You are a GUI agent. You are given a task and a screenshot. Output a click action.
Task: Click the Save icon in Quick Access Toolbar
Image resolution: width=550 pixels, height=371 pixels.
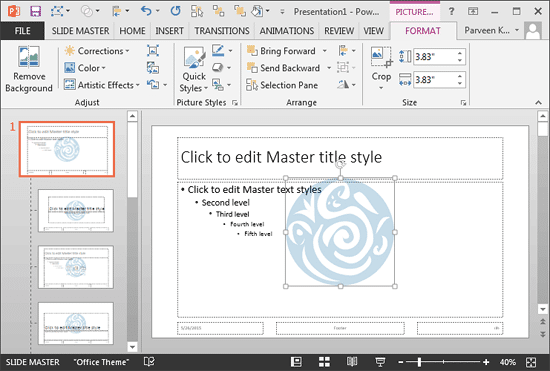(x=35, y=11)
